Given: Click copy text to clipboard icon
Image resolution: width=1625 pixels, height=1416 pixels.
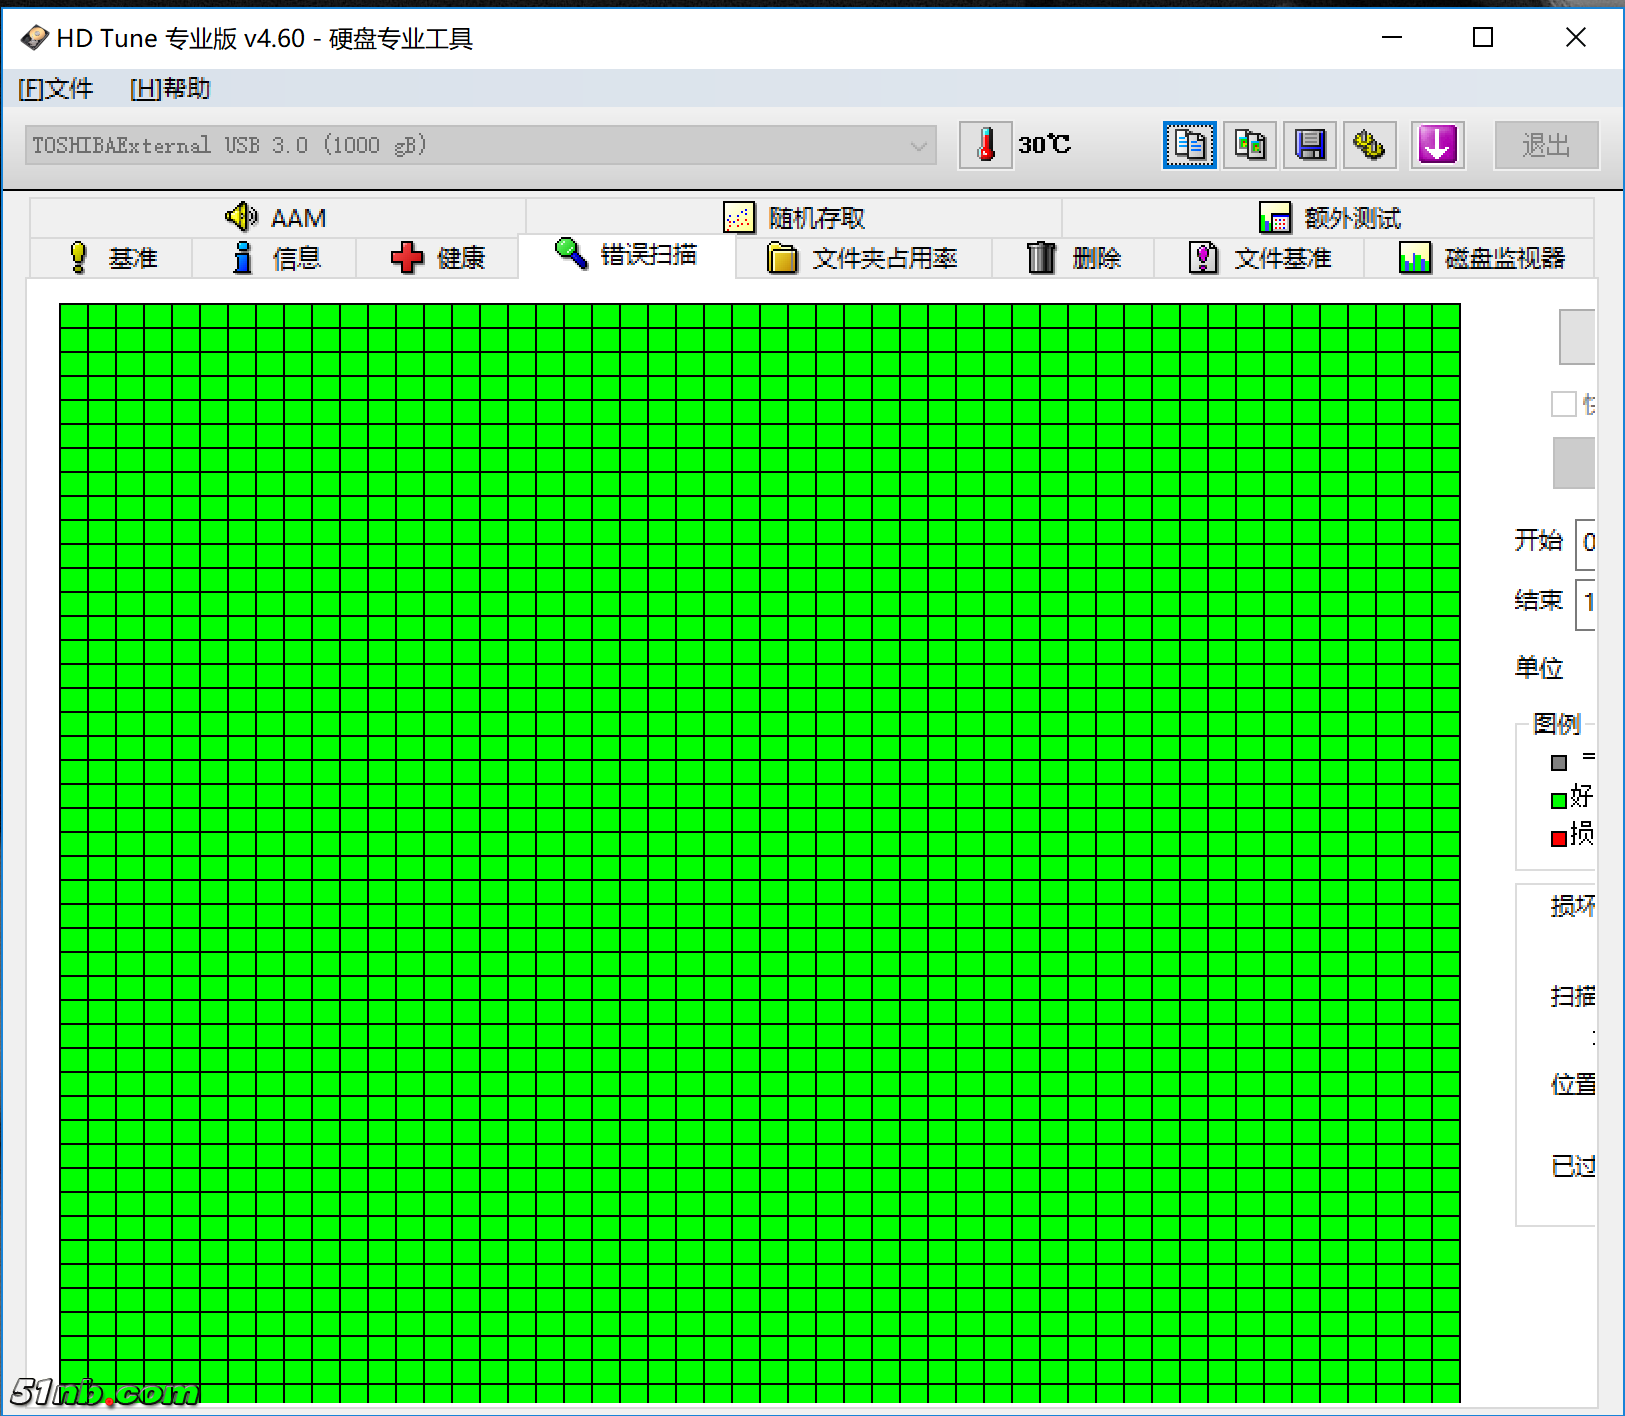Looking at the screenshot, I should coord(1189,145).
